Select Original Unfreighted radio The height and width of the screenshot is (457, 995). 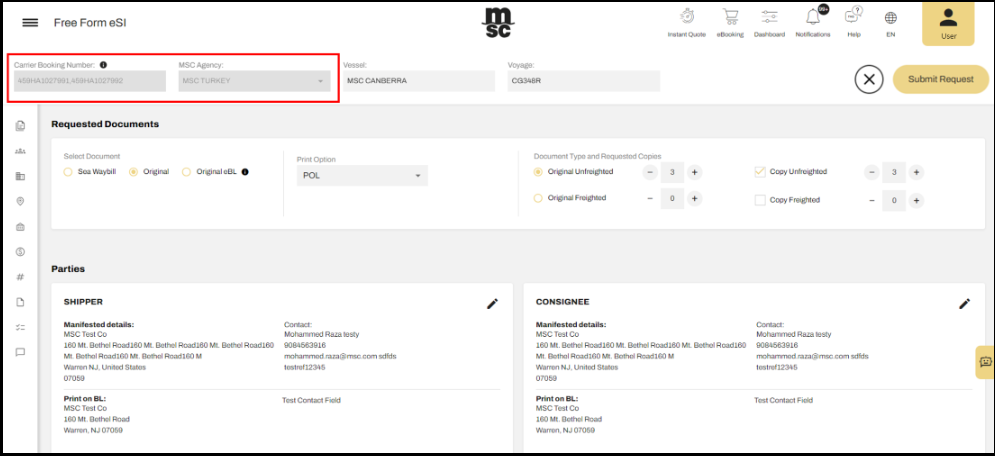click(x=538, y=171)
